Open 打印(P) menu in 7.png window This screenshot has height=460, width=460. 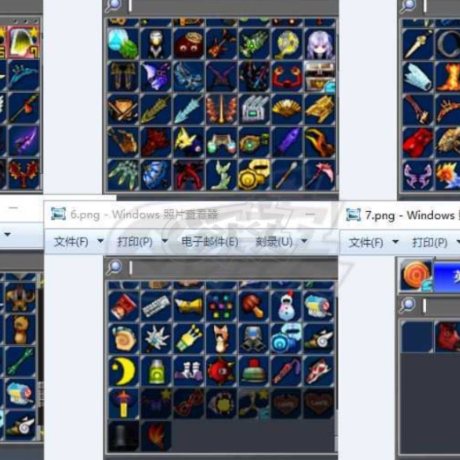(430, 242)
